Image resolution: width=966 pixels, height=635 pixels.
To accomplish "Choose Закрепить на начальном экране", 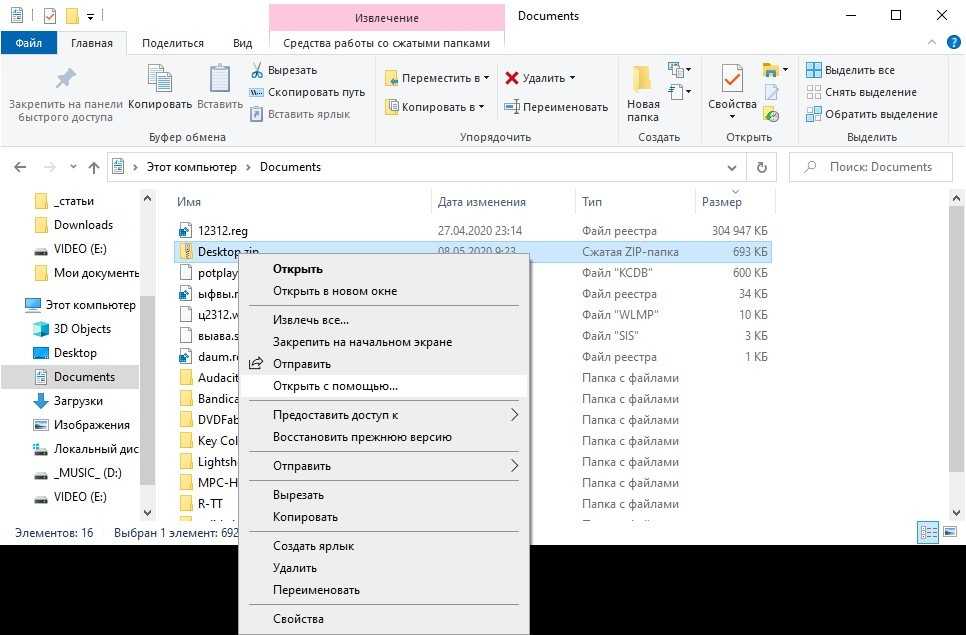I will (x=383, y=342).
